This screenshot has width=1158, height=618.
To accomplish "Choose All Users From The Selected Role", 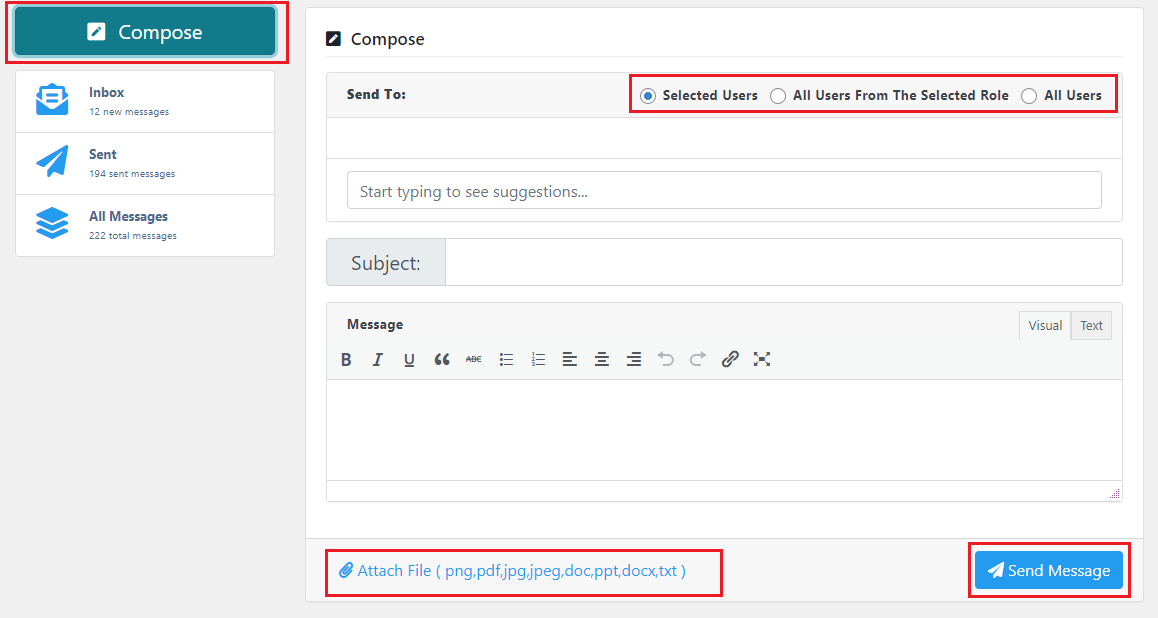I will [x=778, y=95].
